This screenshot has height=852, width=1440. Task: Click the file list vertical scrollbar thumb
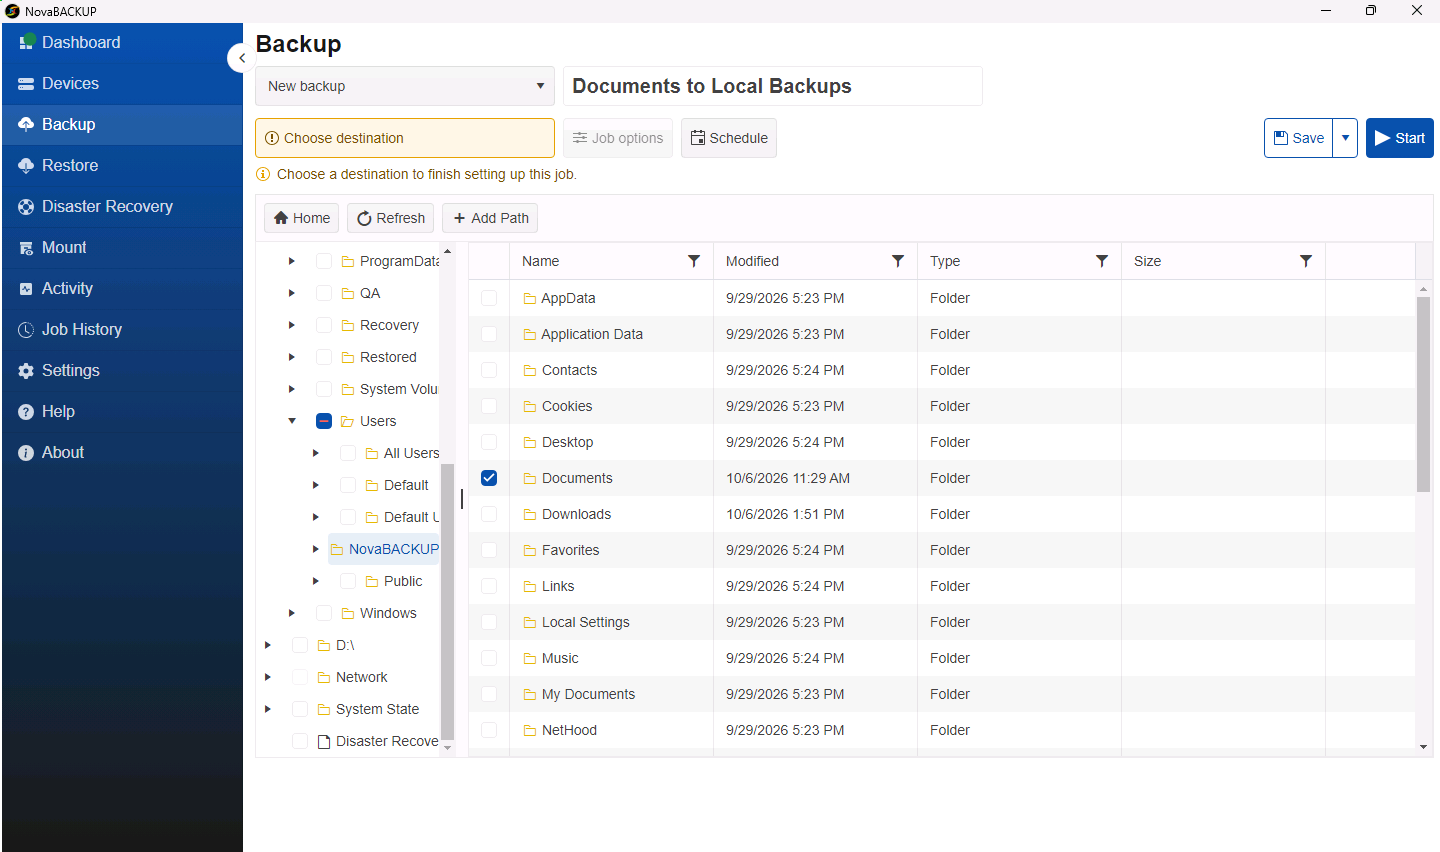point(1423,394)
